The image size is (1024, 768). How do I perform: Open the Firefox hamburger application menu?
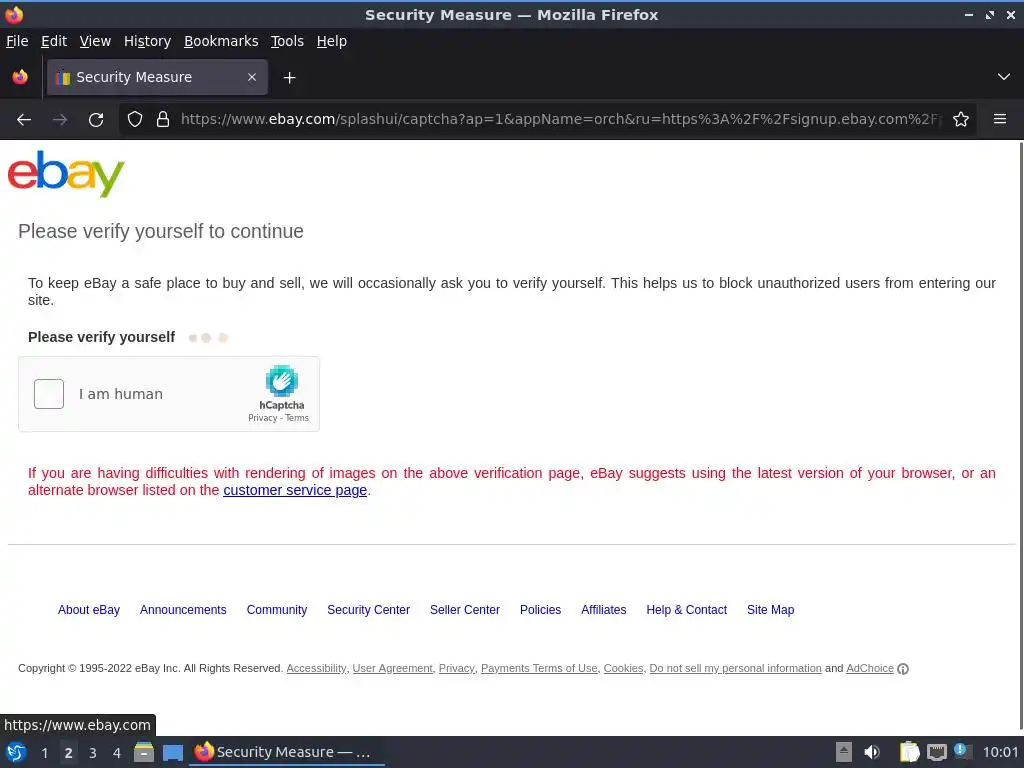1000,119
